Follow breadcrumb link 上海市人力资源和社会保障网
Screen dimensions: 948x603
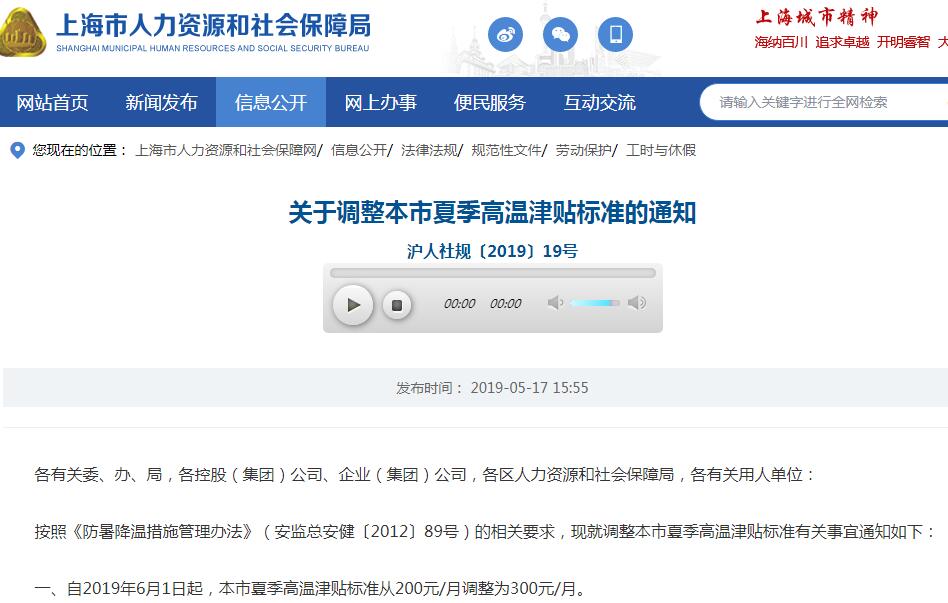tap(226, 150)
